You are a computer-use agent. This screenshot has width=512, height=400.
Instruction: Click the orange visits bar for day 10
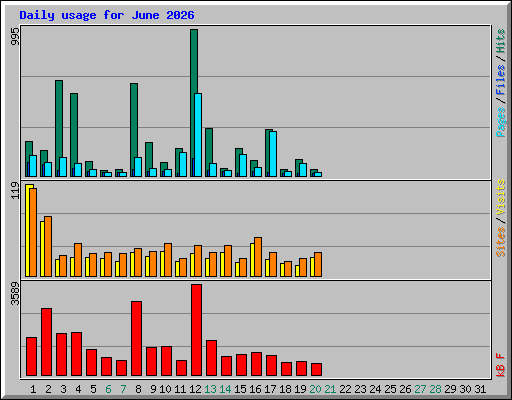pos(168,260)
